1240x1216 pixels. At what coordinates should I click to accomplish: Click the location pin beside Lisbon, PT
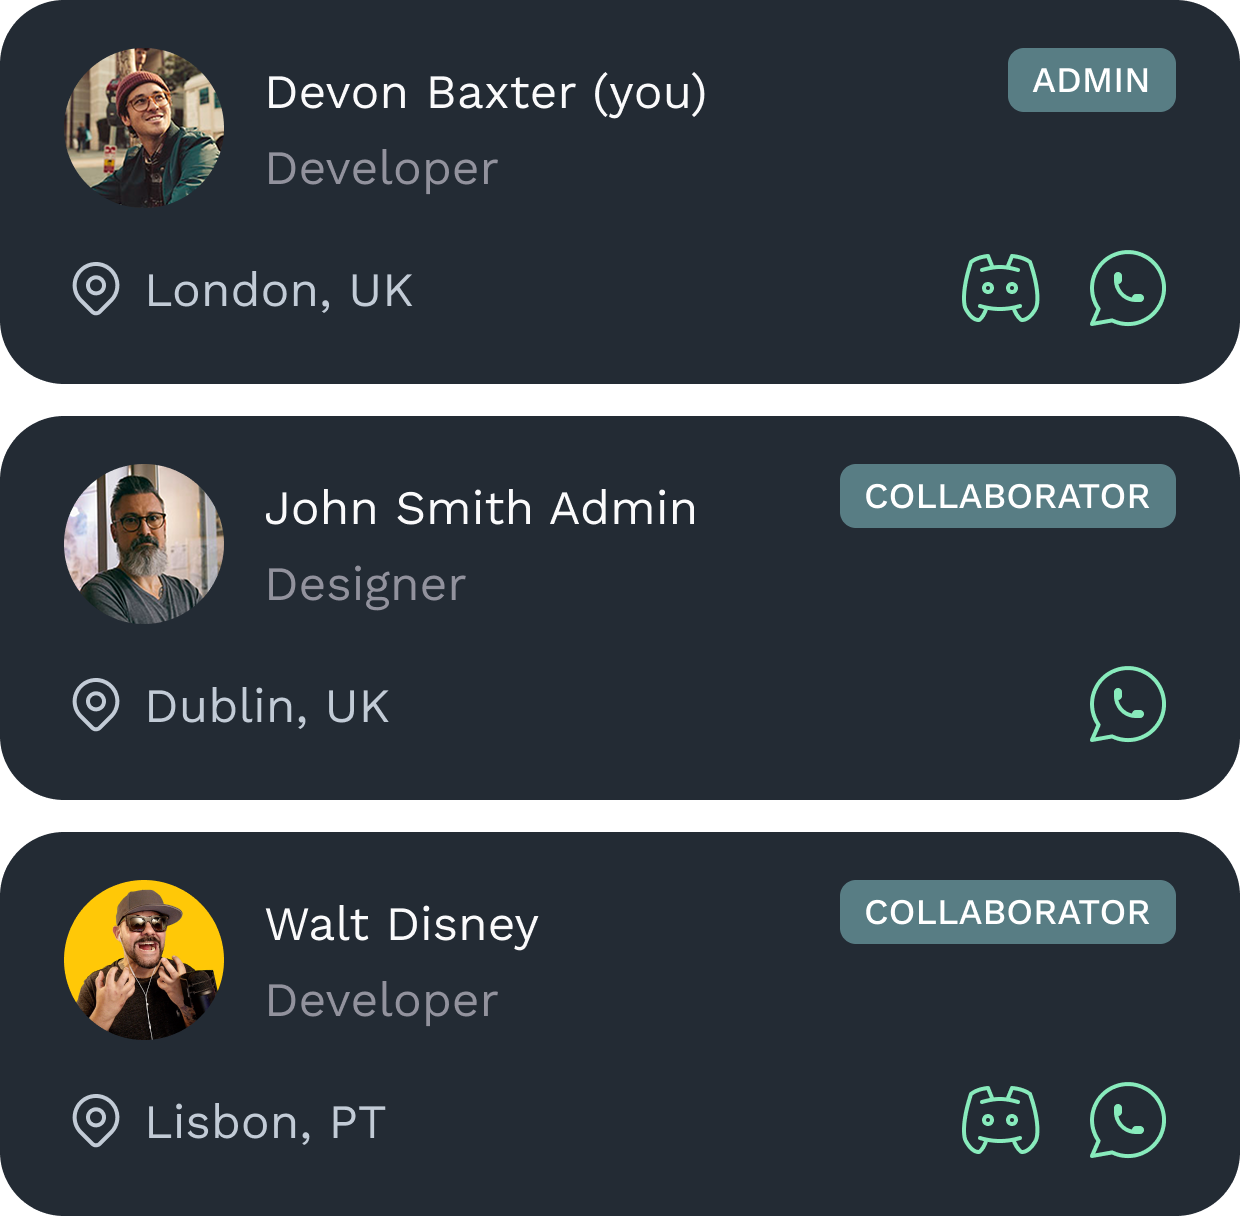pos(96,1121)
